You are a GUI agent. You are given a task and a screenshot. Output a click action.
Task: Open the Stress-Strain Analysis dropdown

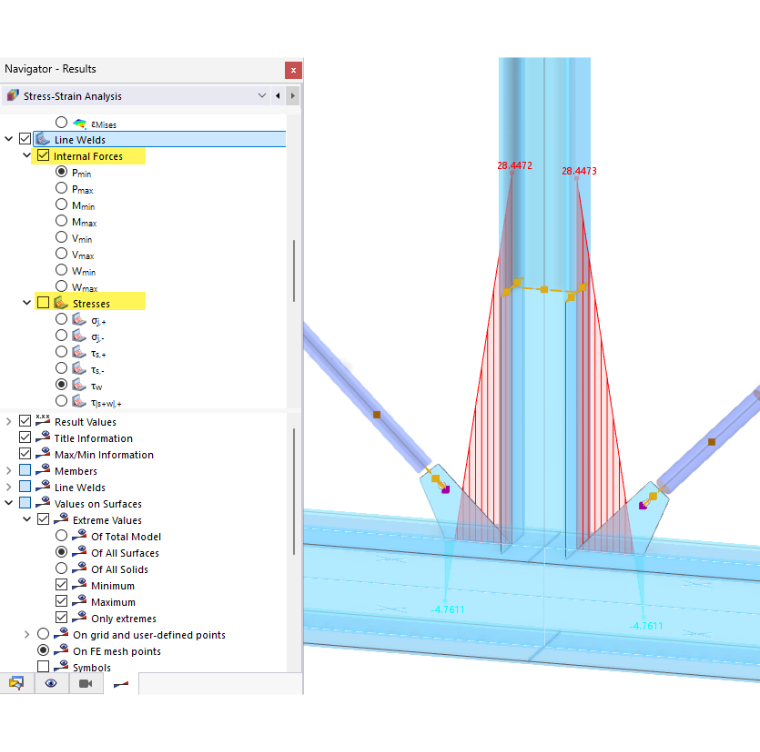click(x=262, y=96)
